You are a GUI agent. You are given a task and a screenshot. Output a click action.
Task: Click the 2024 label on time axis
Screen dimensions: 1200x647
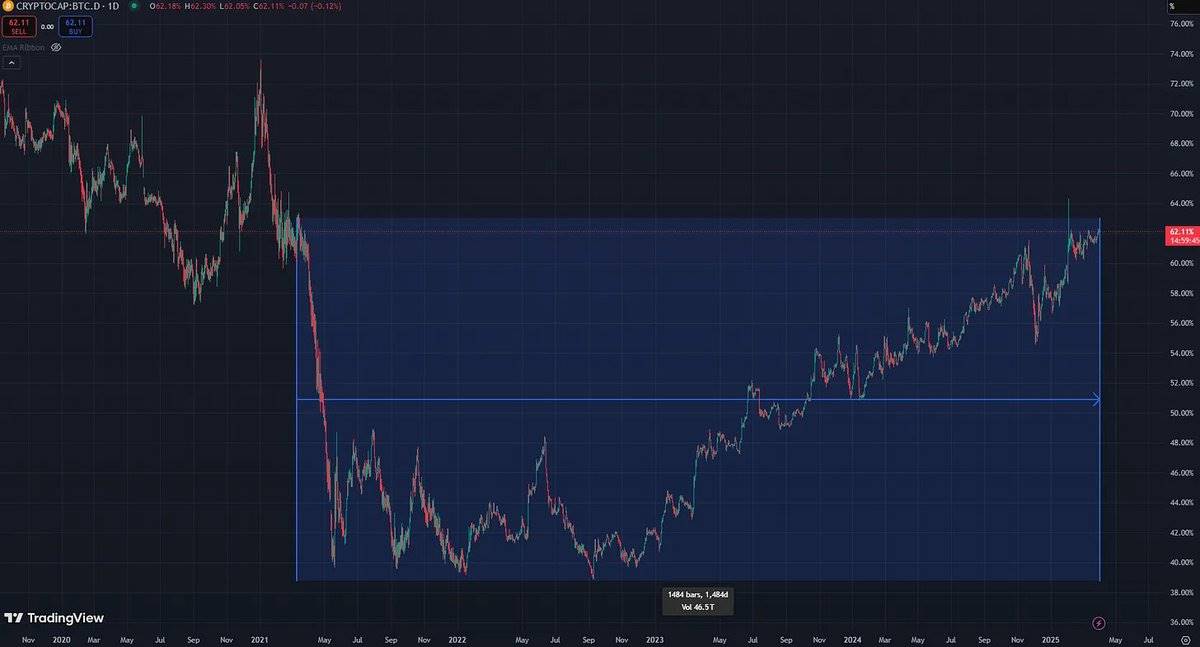point(852,638)
